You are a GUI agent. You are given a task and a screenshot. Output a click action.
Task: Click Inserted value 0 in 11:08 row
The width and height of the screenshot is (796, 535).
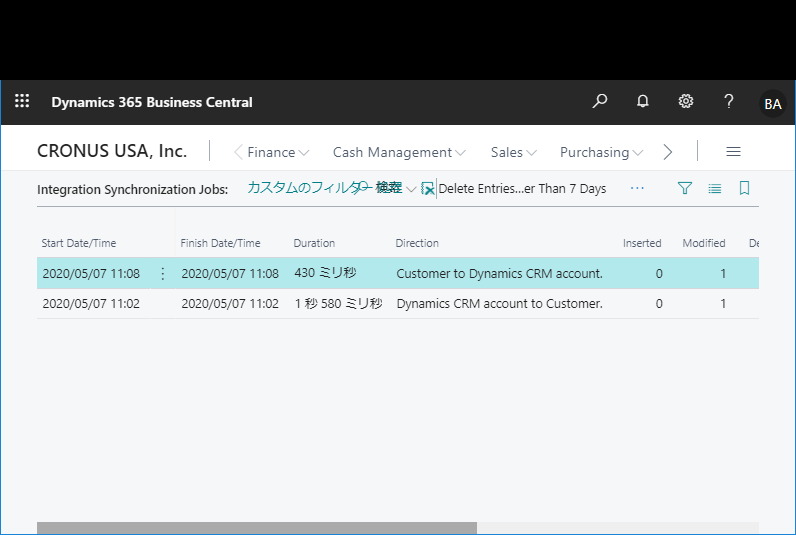pyautogui.click(x=659, y=274)
